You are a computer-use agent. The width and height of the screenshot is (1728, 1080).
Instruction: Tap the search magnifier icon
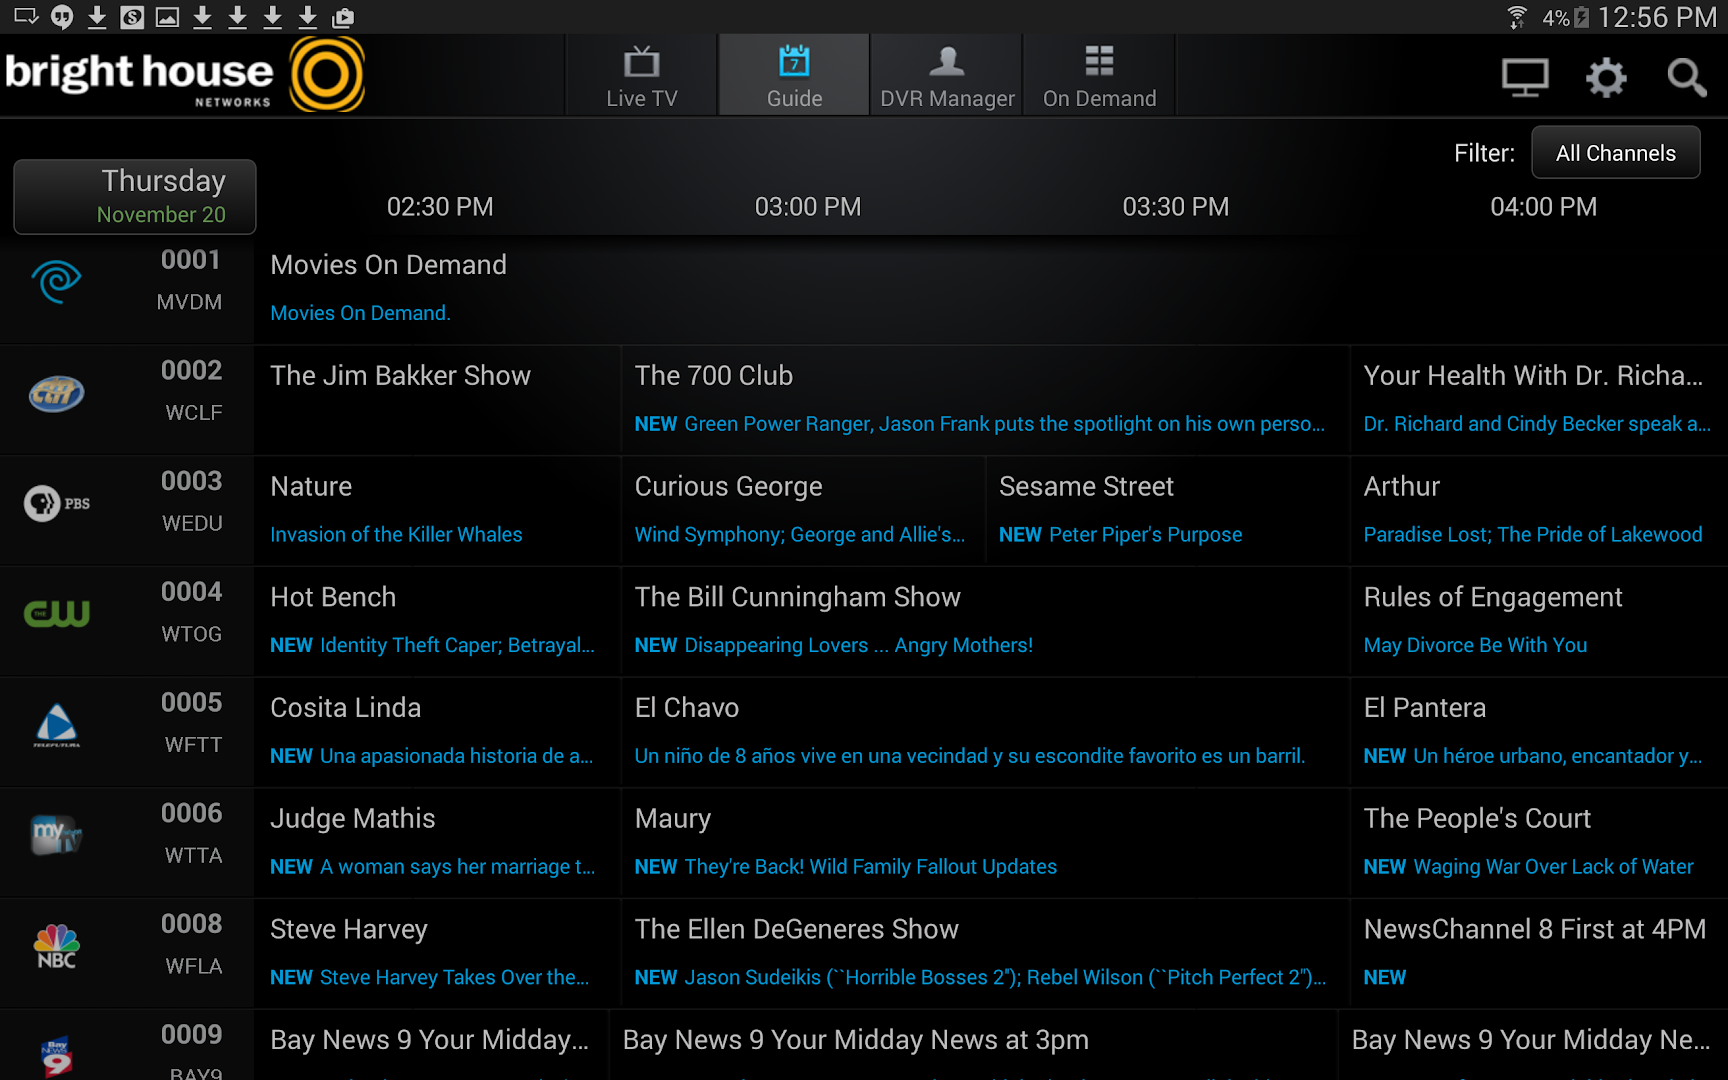[x=1686, y=77]
